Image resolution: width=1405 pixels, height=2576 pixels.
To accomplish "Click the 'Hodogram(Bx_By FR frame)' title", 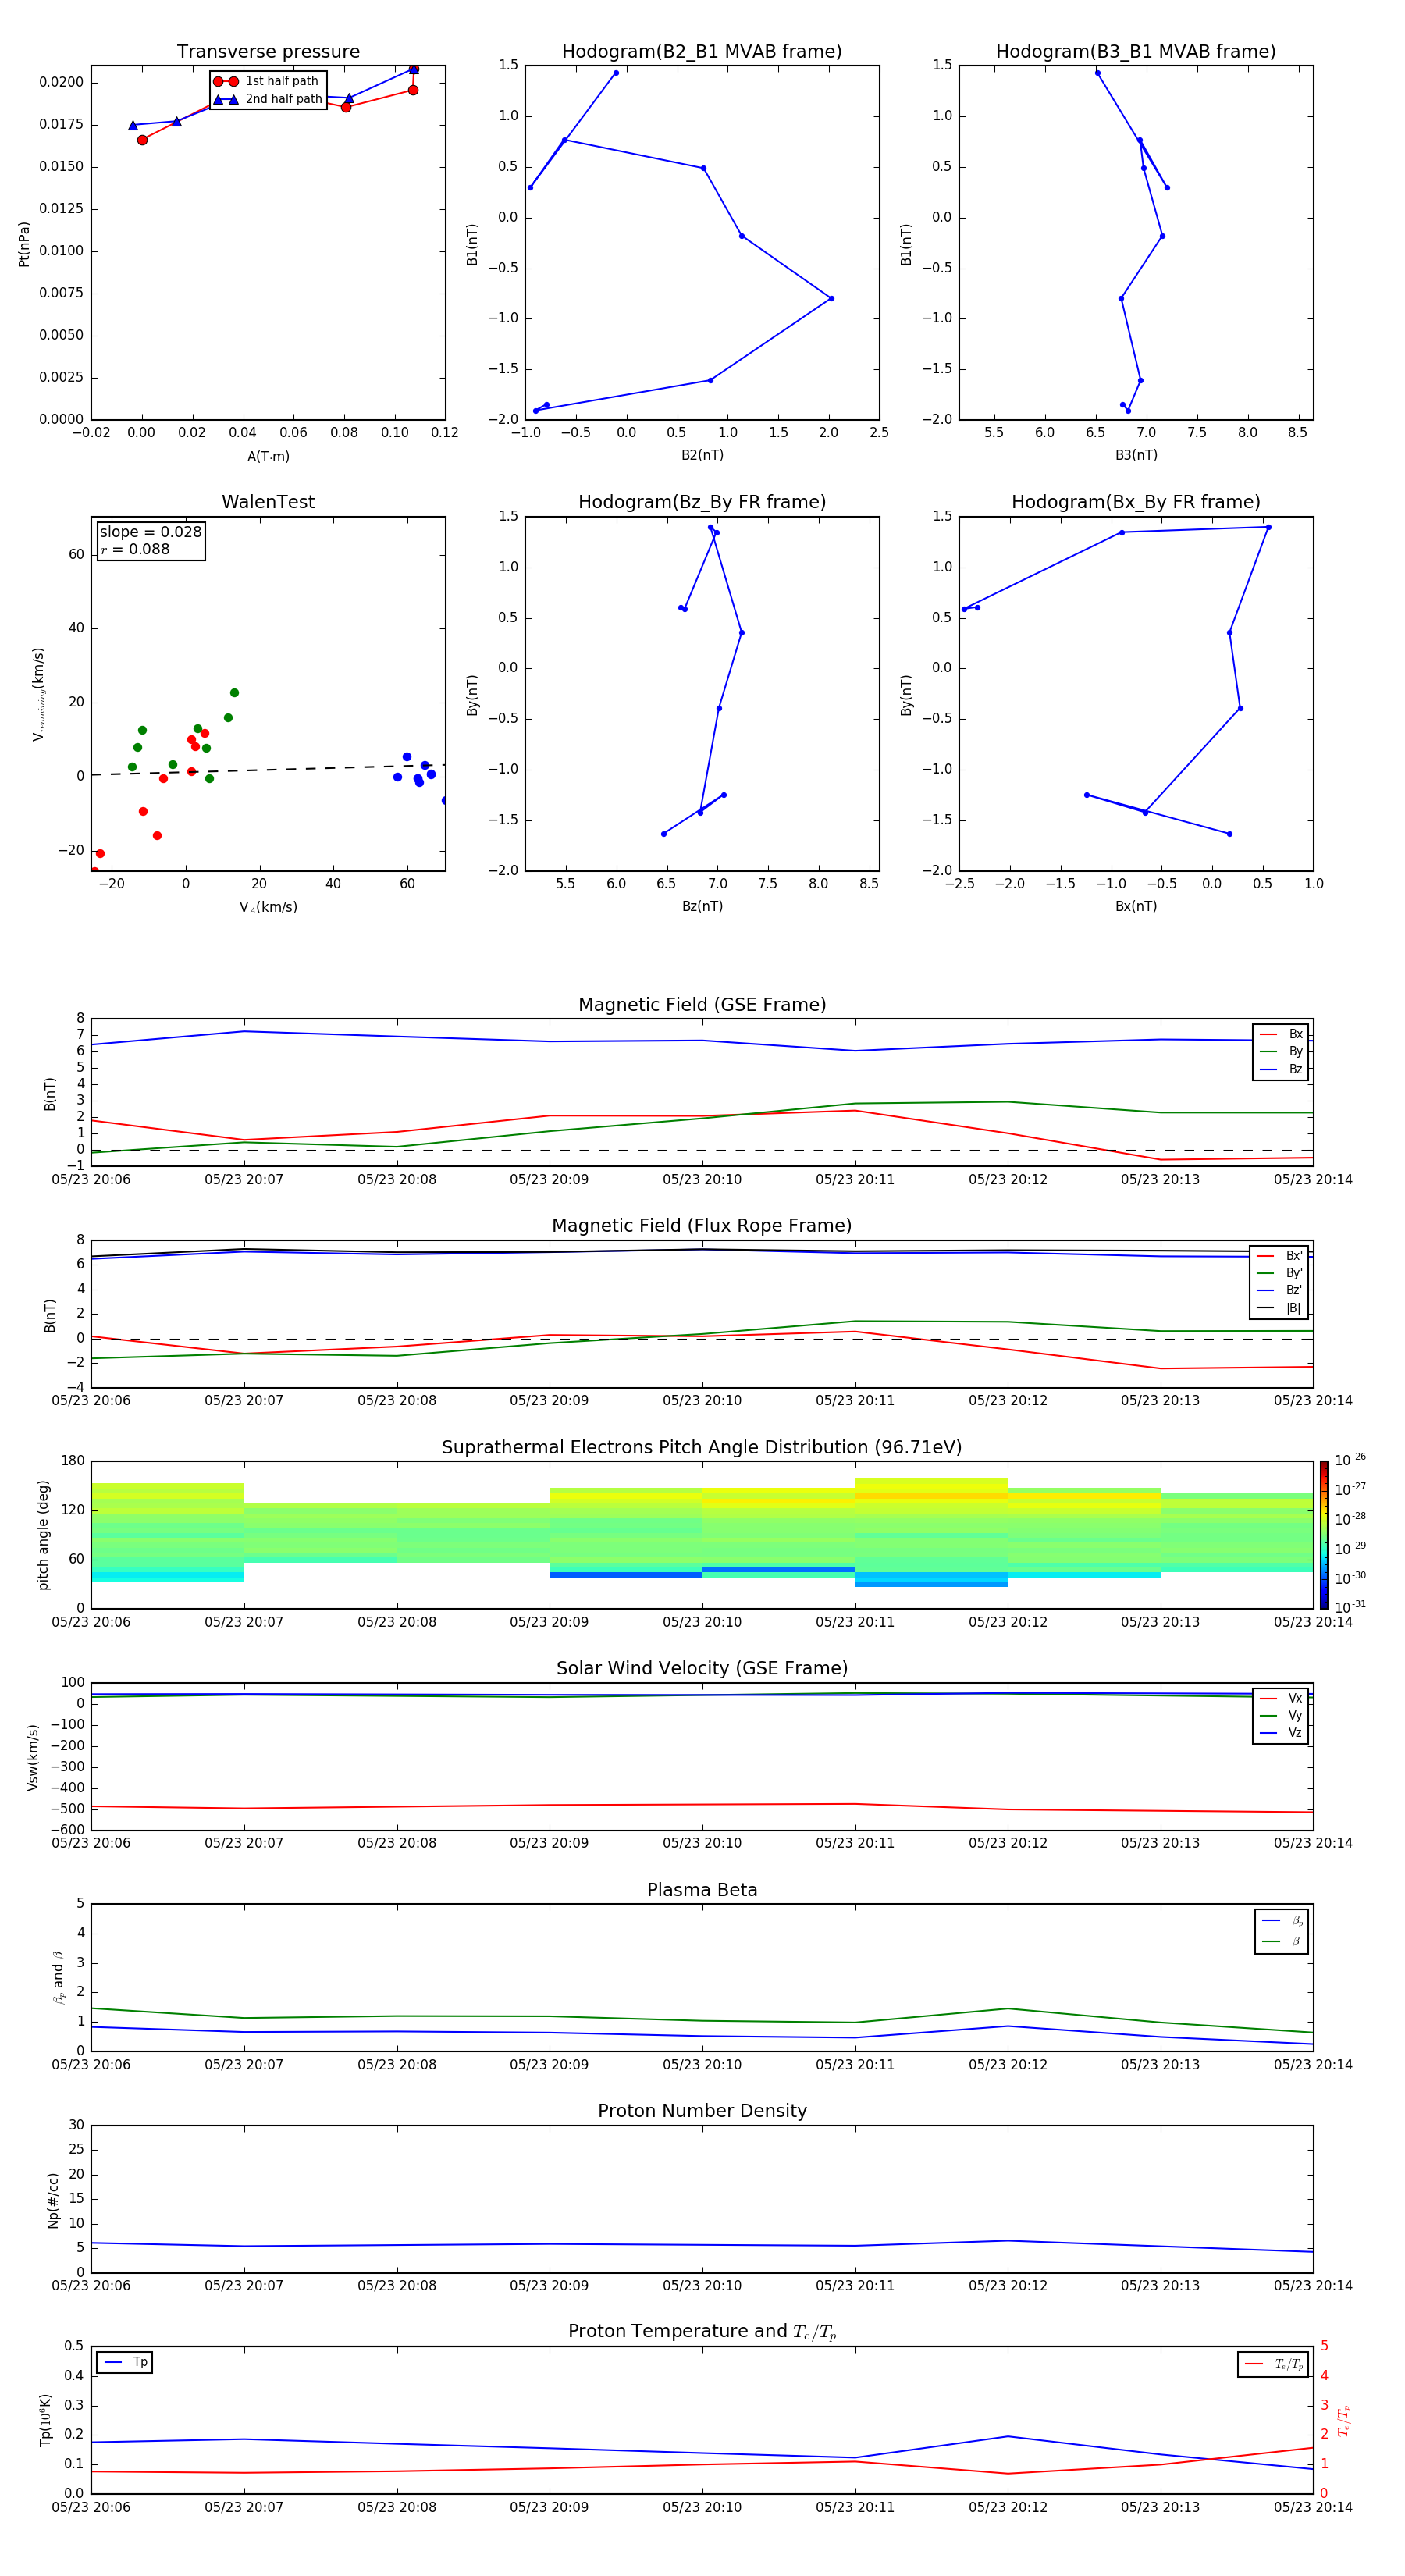I will 1136,502.
